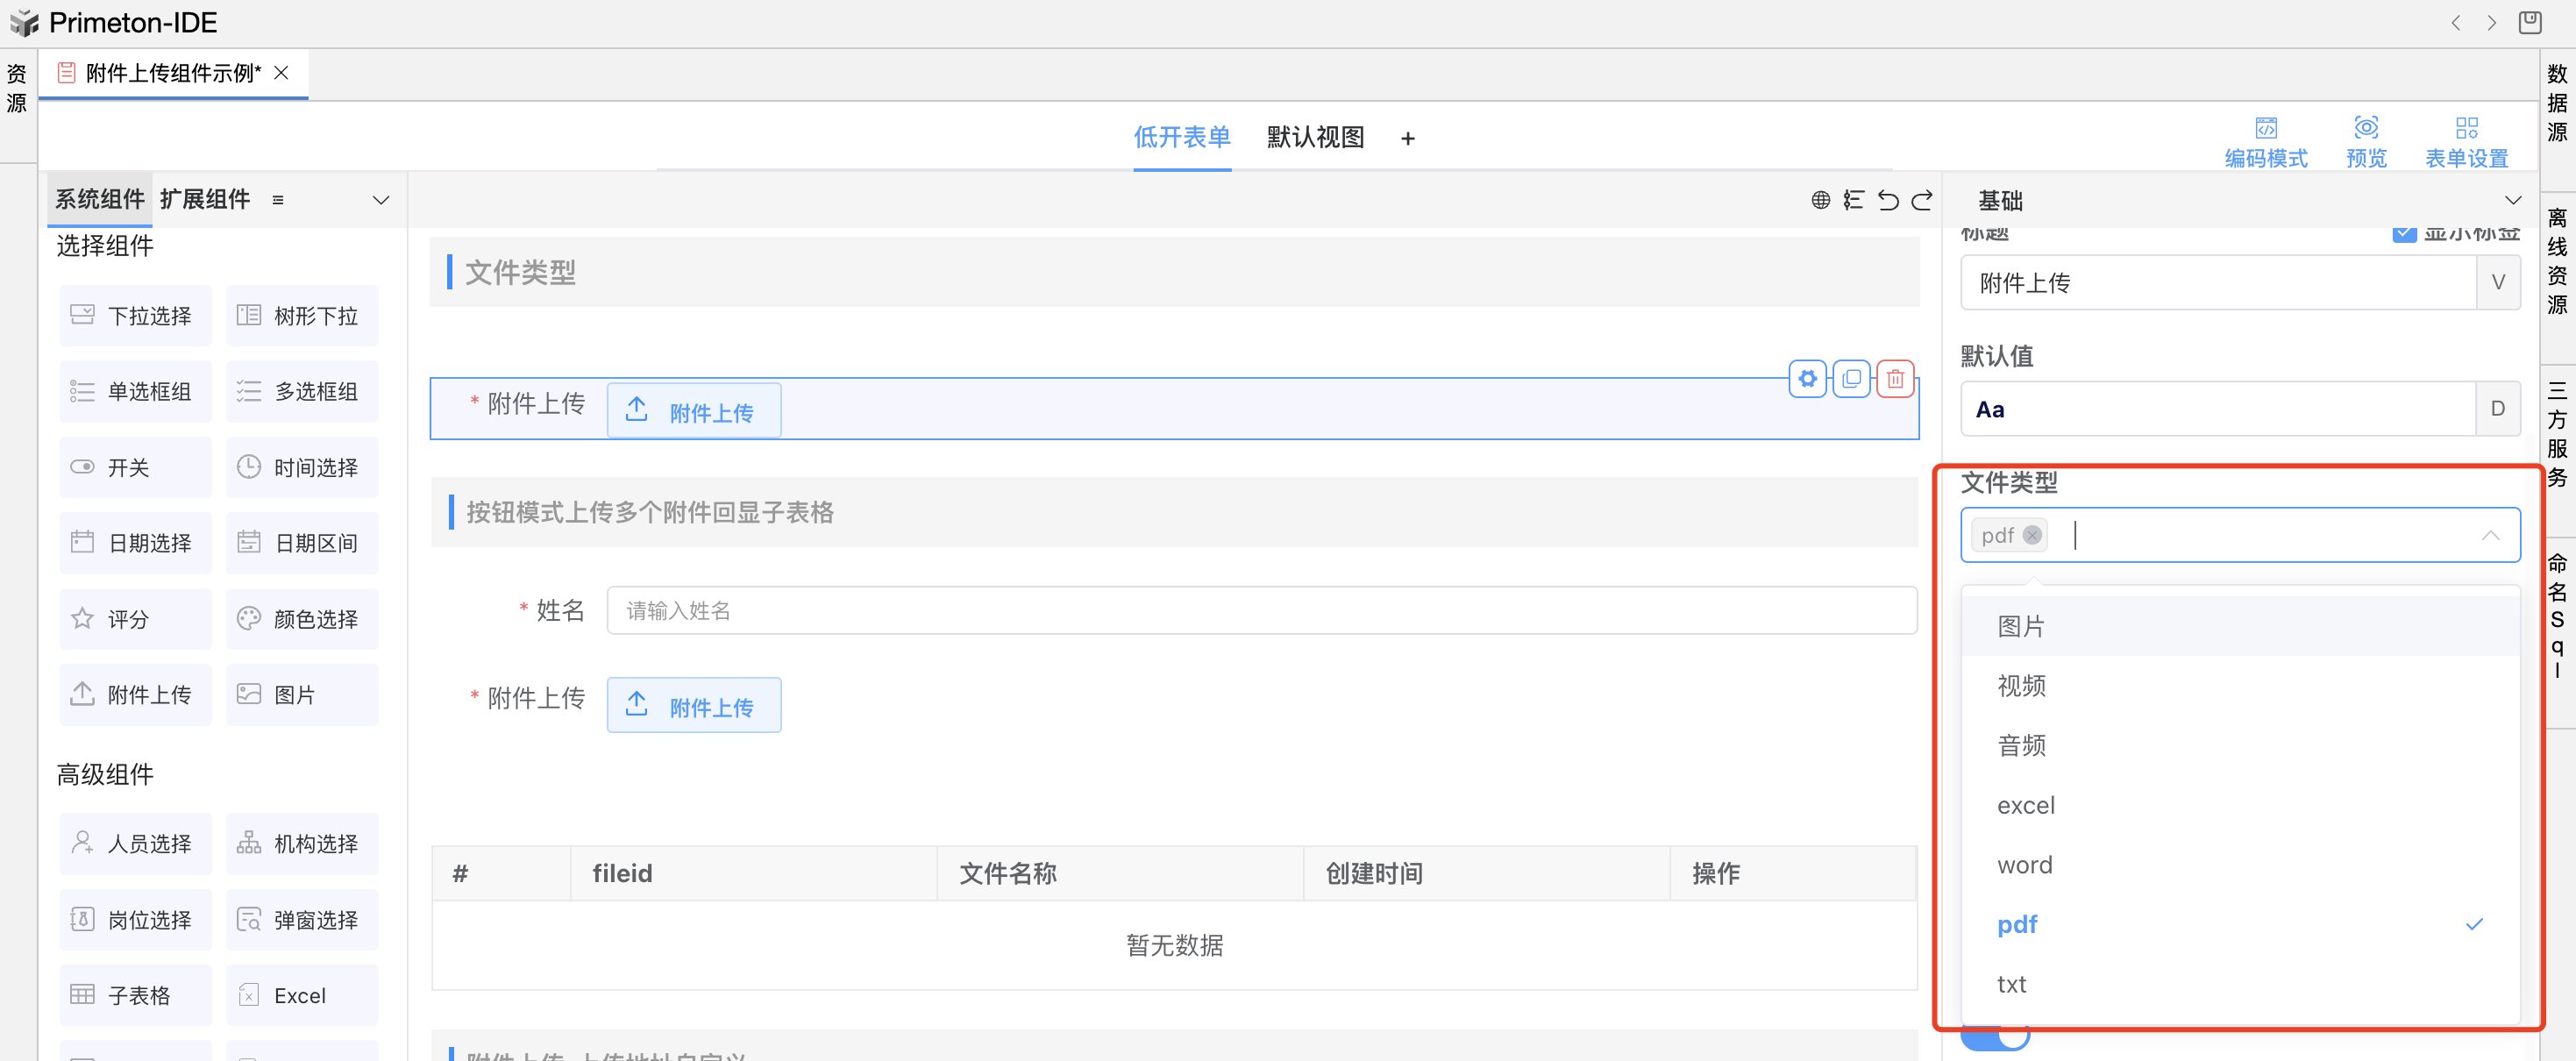The image size is (2576, 1061).
Task: Click the undo arrow icon
Action: [x=1887, y=200]
